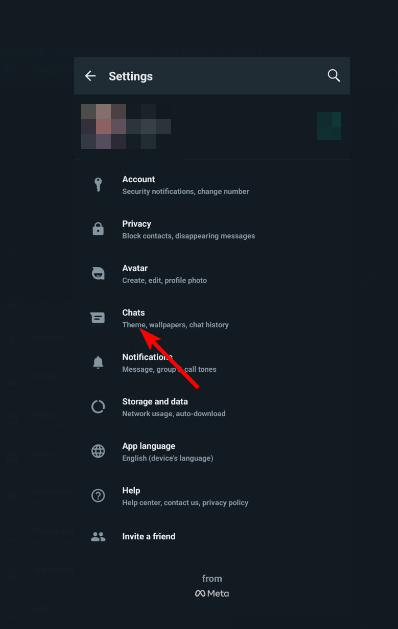Click the Invite a friend people icon
Image resolution: width=398 pixels, height=629 pixels.
click(98, 537)
